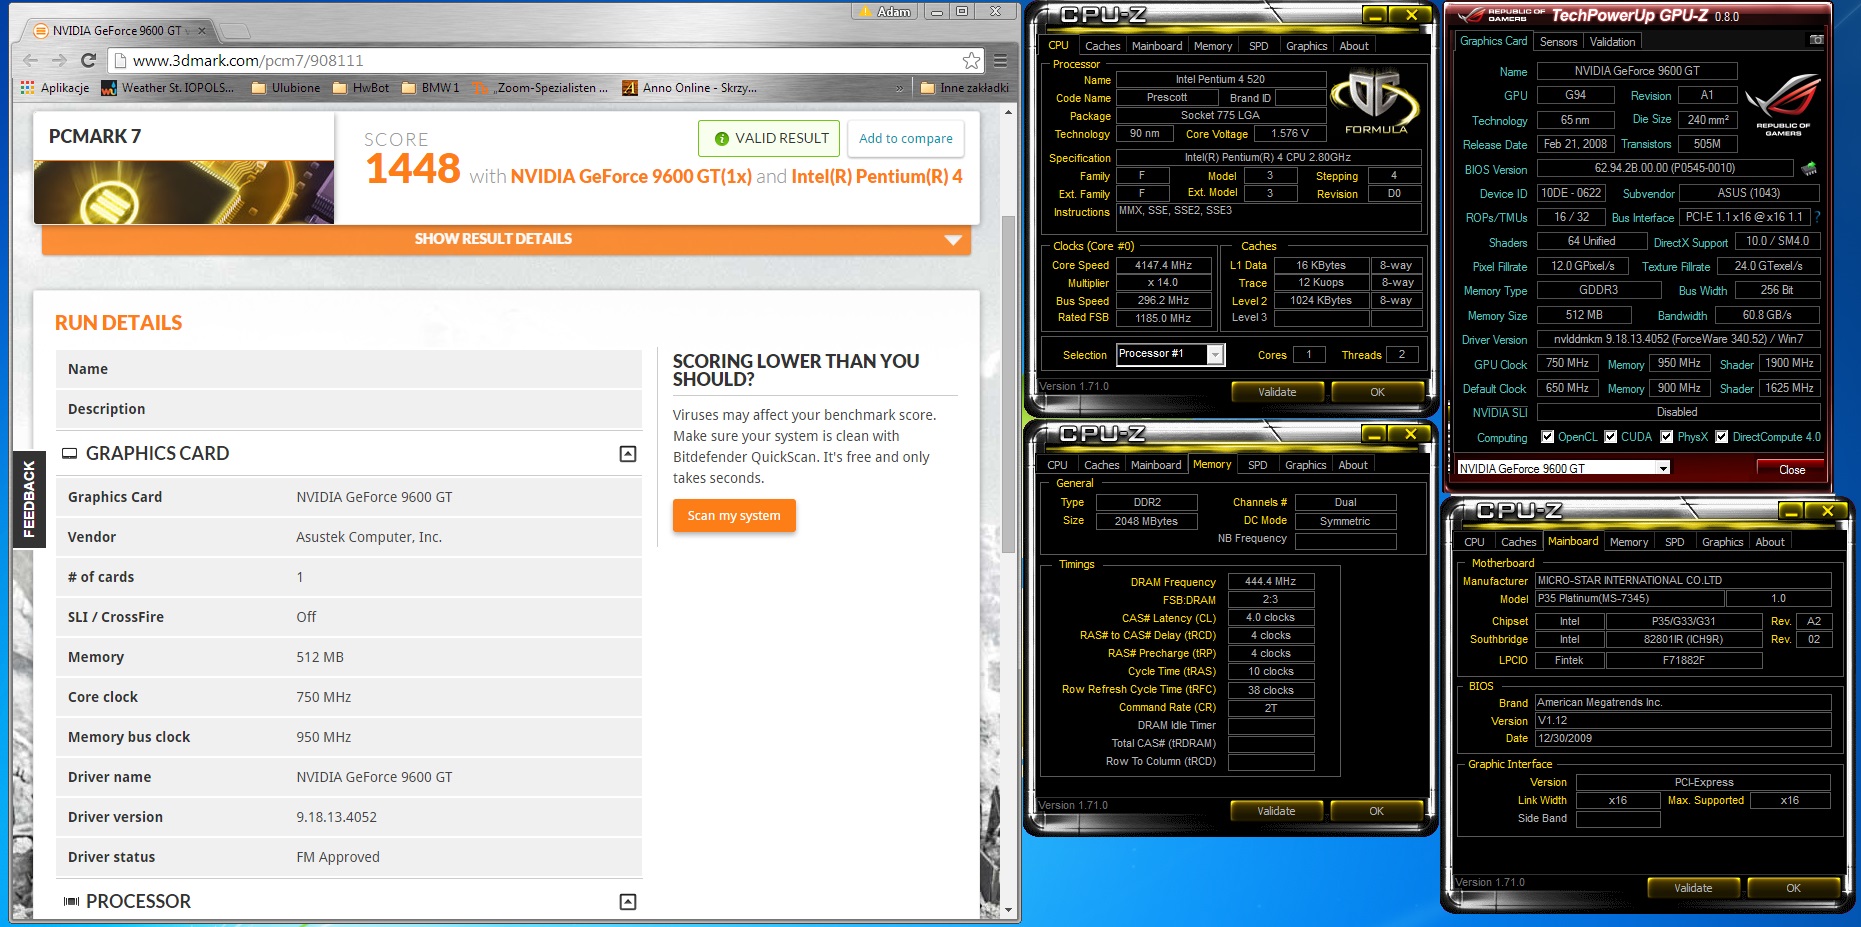The image size is (1861, 927).
Task: Open HwBot bookmarks folder
Action: click(x=361, y=88)
